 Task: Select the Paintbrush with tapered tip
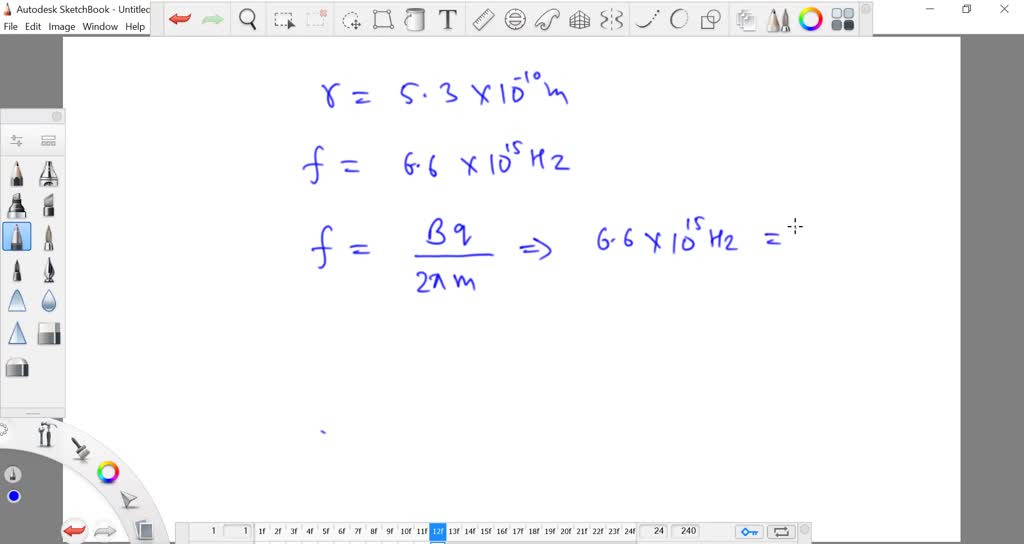48,237
